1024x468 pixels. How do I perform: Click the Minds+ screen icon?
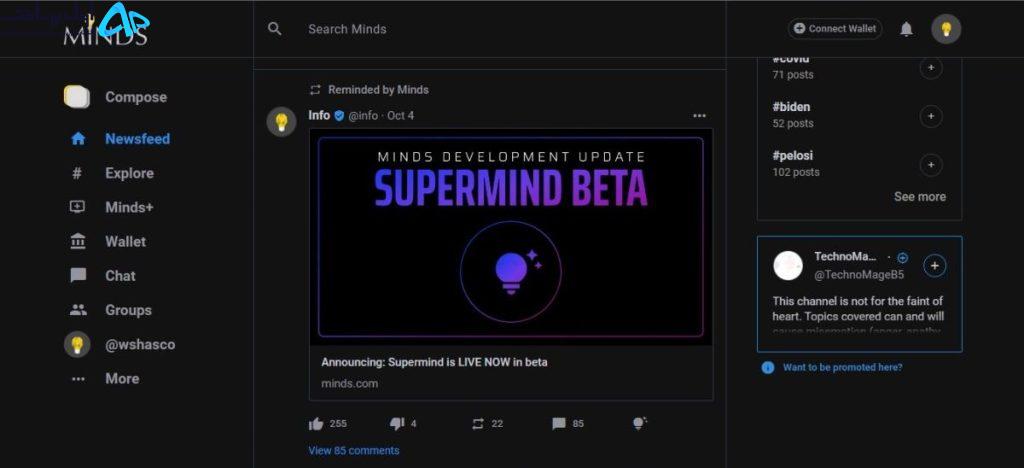point(78,207)
